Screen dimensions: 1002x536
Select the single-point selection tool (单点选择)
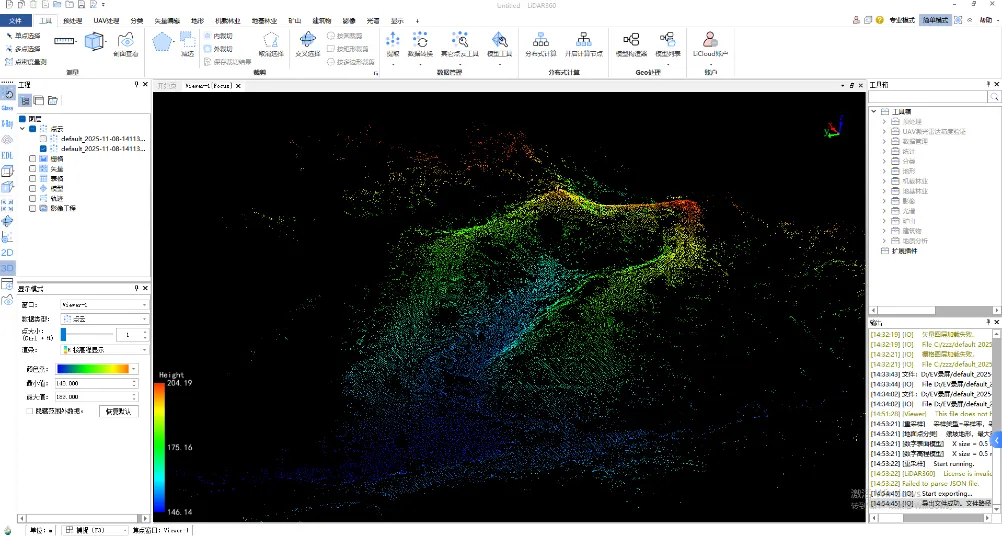pos(23,36)
